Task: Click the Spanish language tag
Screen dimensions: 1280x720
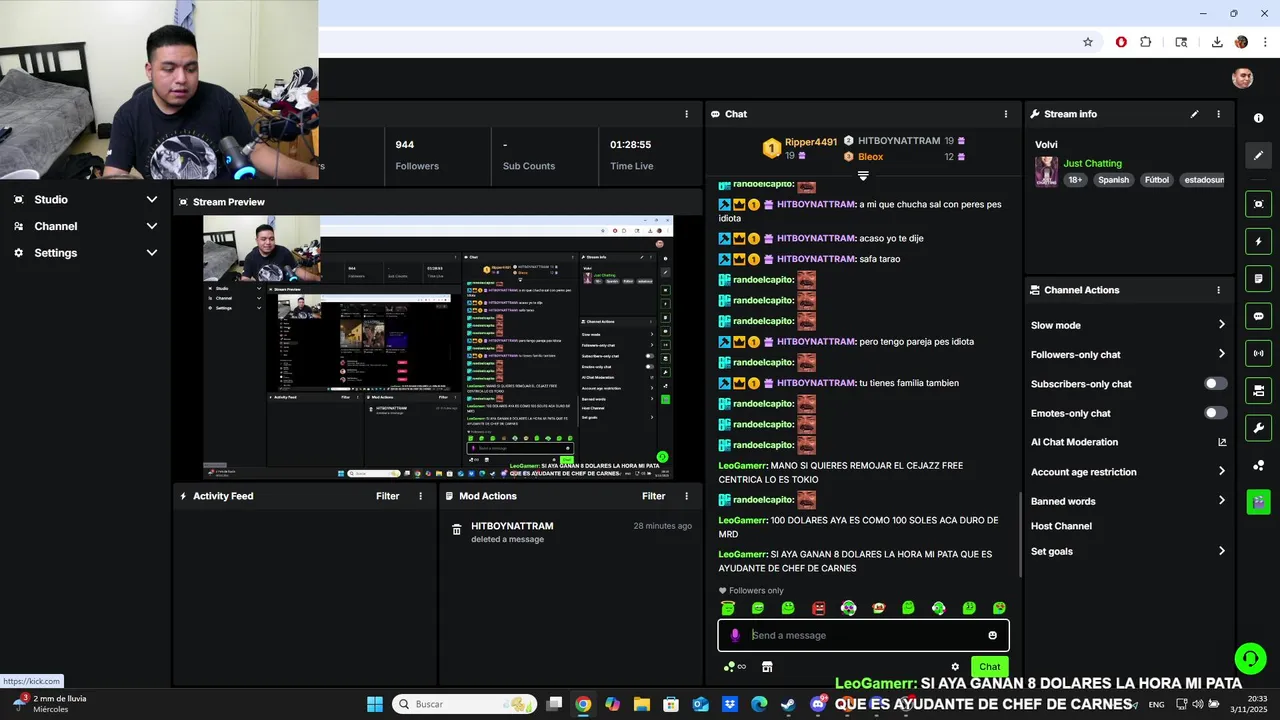Action: click(x=1113, y=180)
